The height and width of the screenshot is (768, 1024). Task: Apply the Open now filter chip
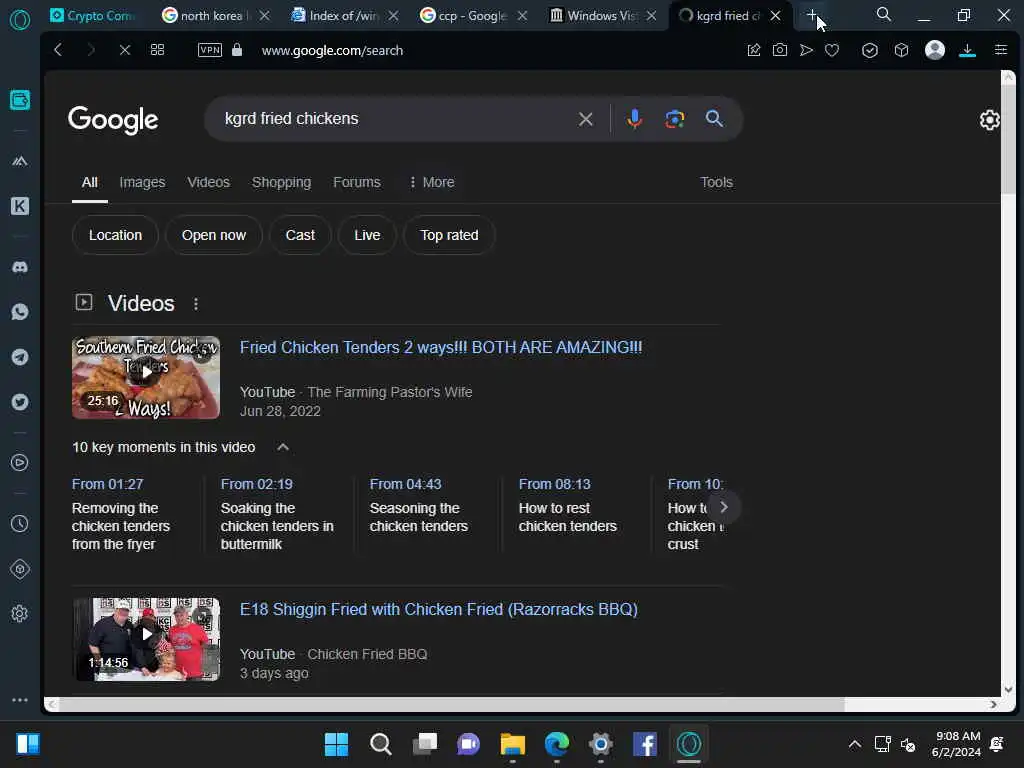click(x=214, y=235)
